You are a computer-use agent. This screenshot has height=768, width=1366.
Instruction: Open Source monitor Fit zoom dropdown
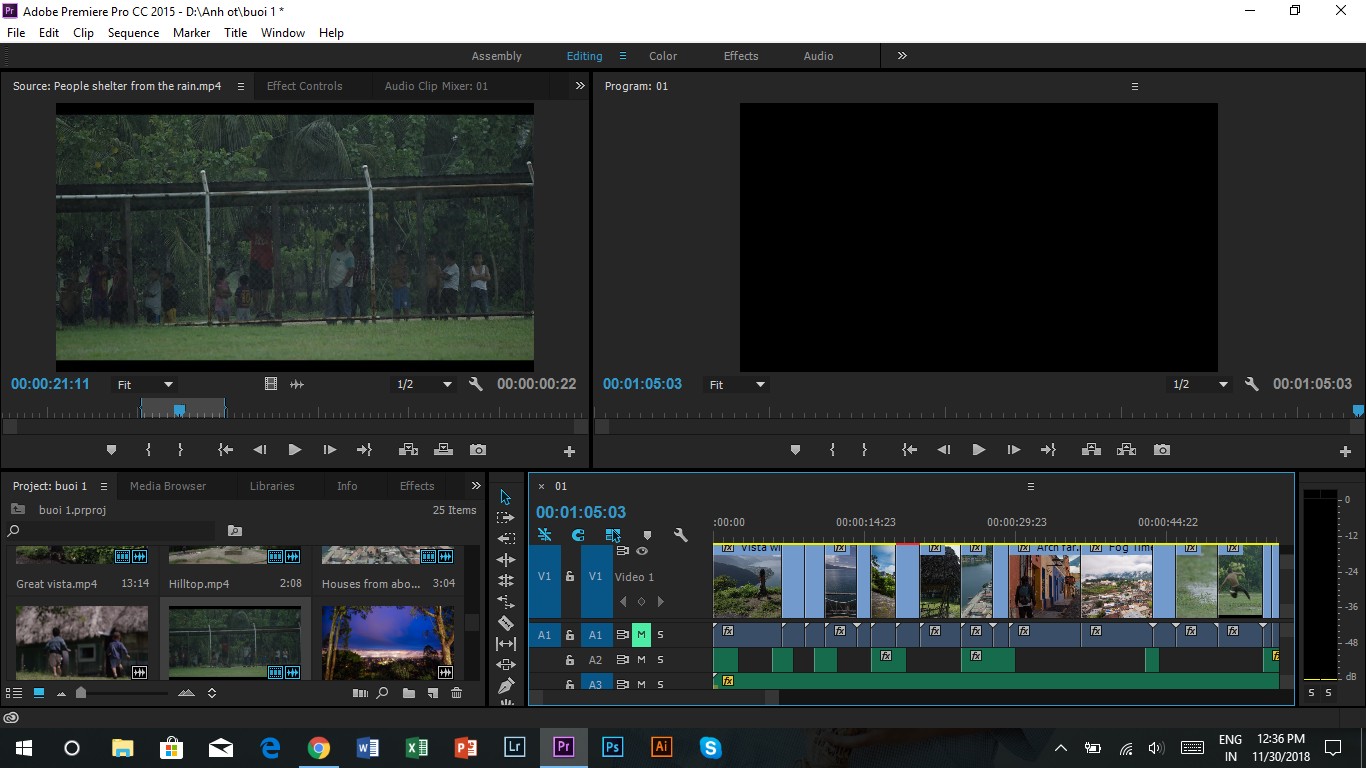pyautogui.click(x=145, y=385)
